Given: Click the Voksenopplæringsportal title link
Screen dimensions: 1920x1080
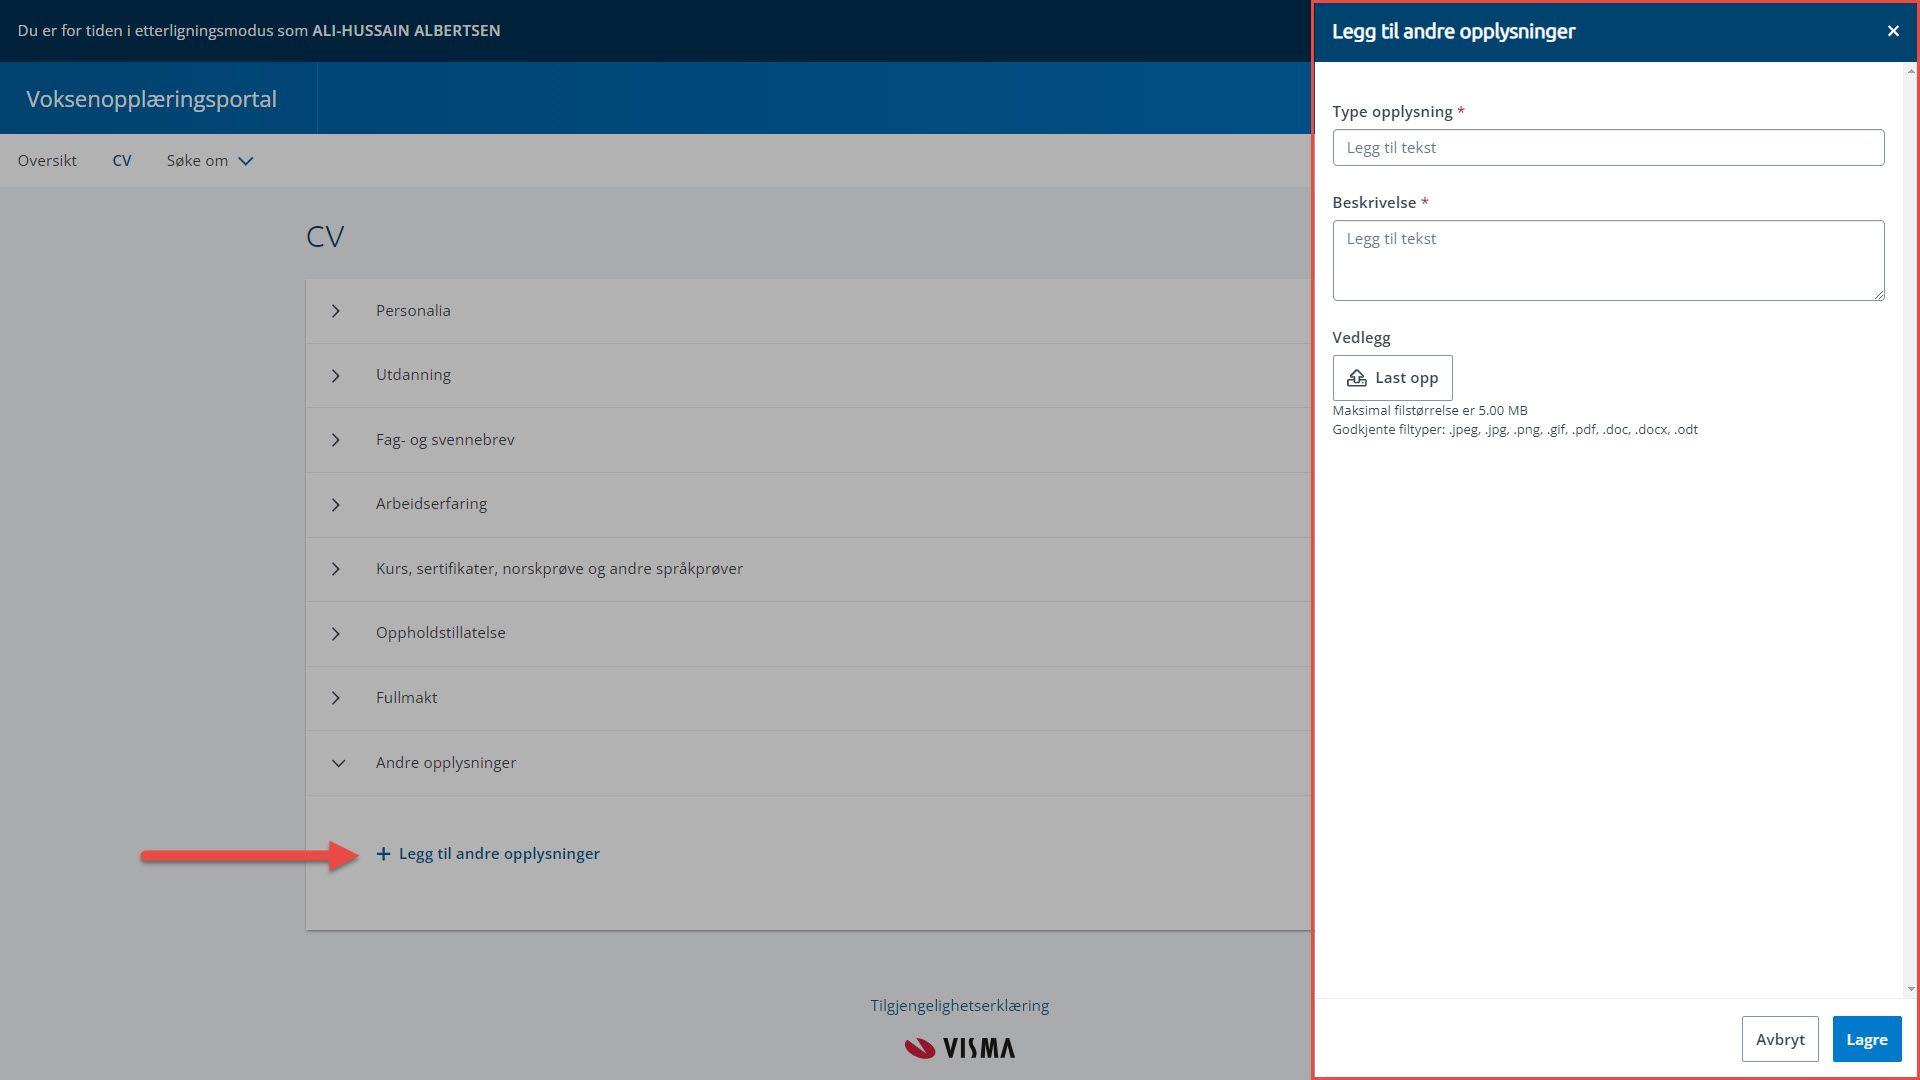Looking at the screenshot, I should click(151, 99).
